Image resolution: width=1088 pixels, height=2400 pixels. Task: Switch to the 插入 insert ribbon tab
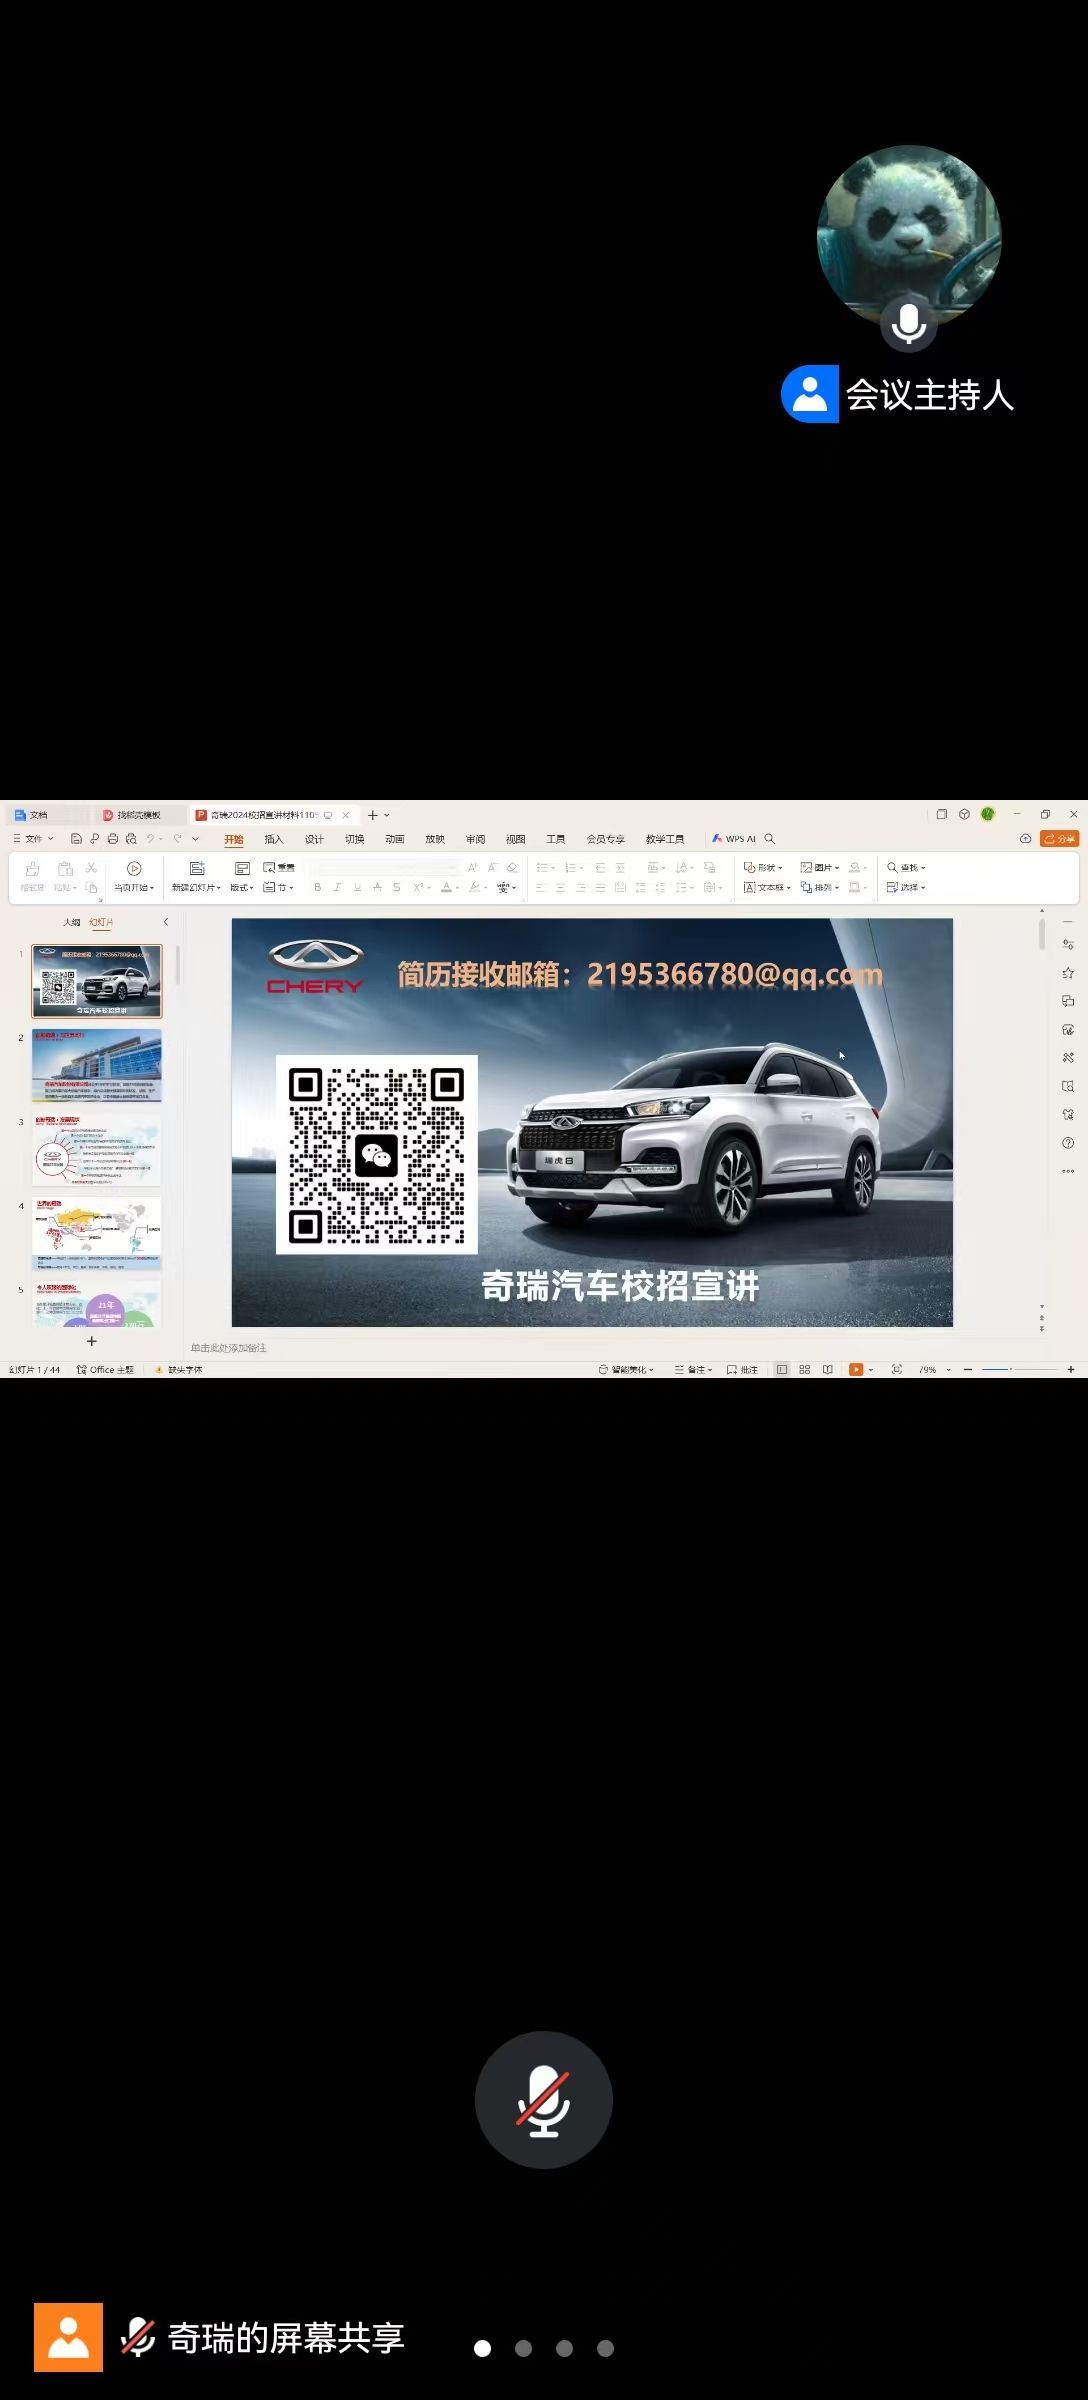tap(274, 840)
